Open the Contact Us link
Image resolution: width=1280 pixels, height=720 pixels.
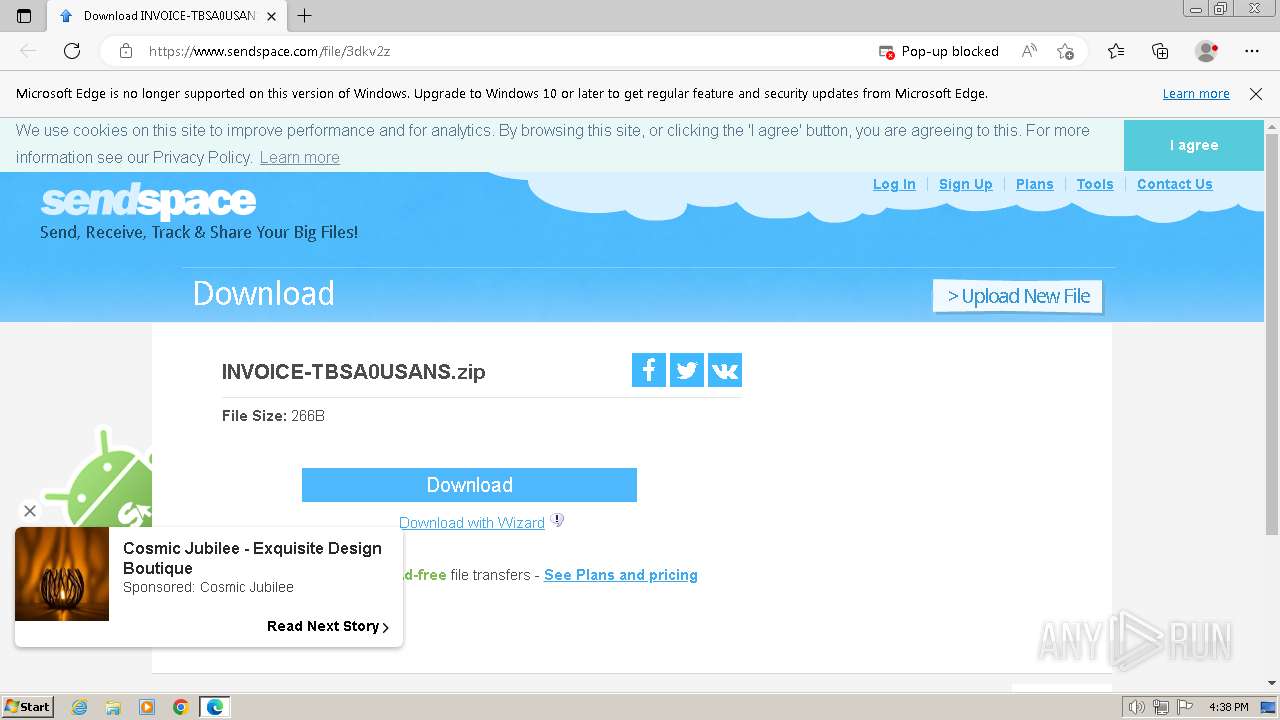click(1174, 184)
